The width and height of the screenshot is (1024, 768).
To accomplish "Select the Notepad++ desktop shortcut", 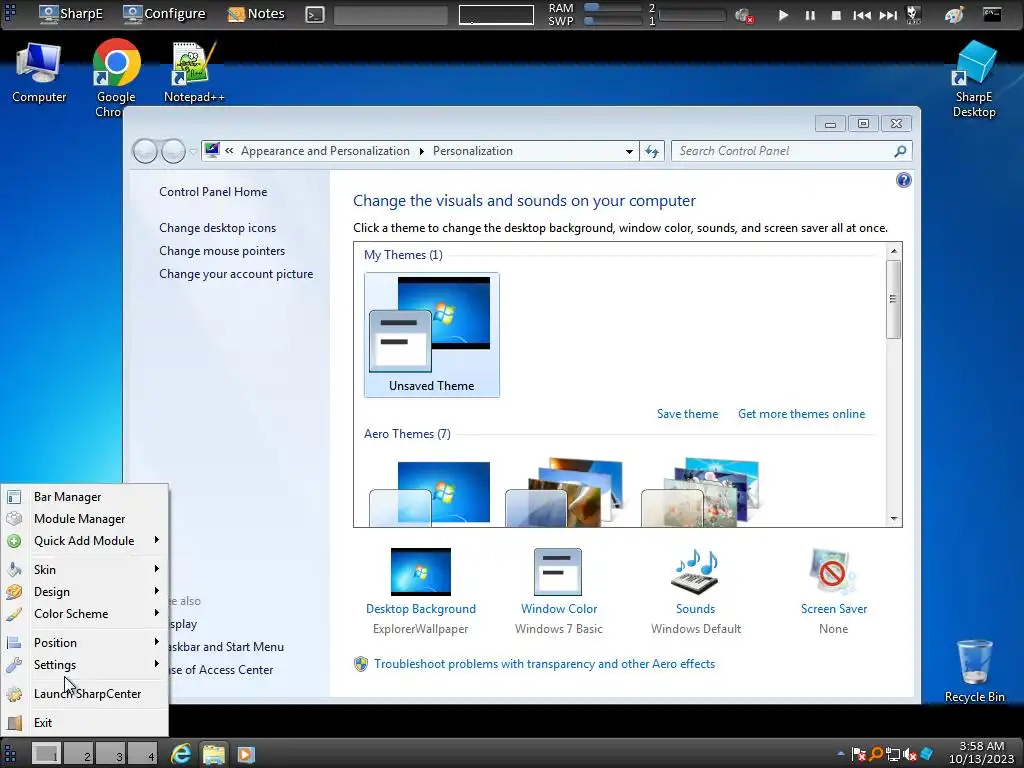I will point(194,72).
